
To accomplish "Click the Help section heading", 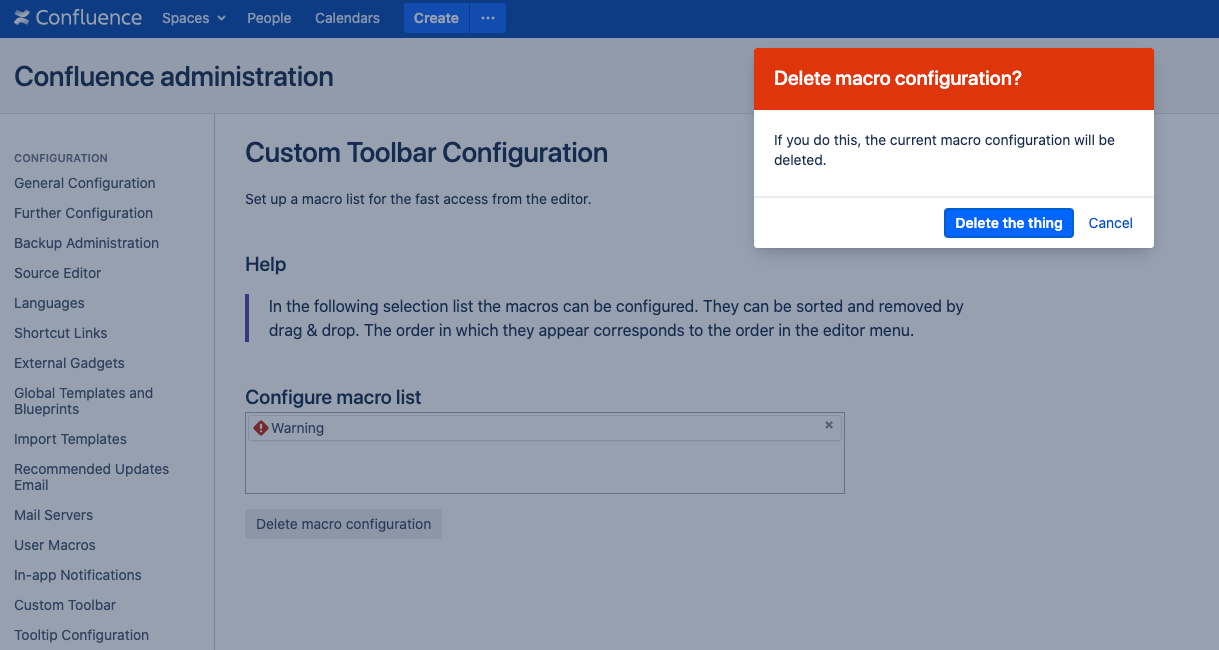I will point(265,264).
